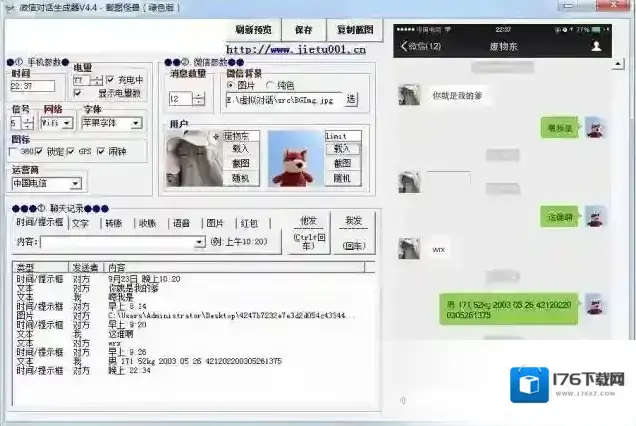The image size is (636, 426).
Task: Click the 消息数量 count stepper
Action: 198,99
